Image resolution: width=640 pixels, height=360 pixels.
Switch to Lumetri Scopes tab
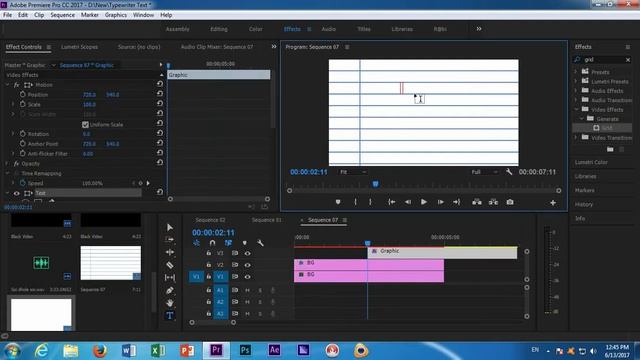click(79, 47)
